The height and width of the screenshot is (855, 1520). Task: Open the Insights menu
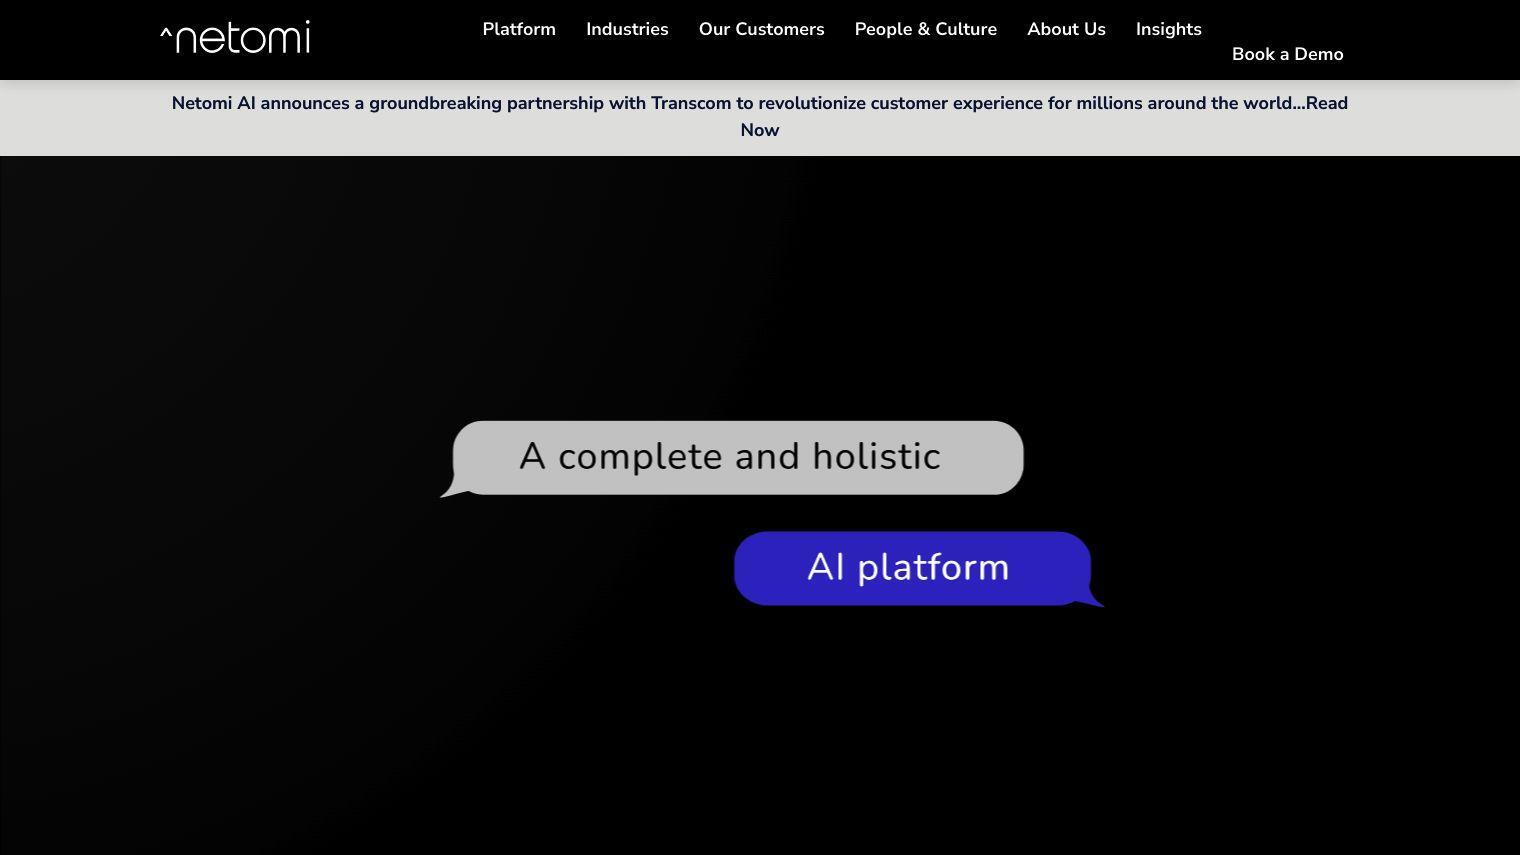tap(1169, 29)
